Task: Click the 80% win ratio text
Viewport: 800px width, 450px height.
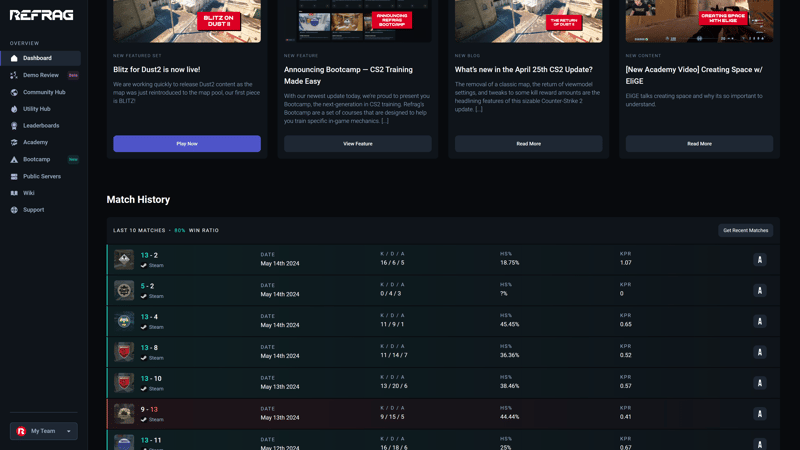Action: [180, 231]
